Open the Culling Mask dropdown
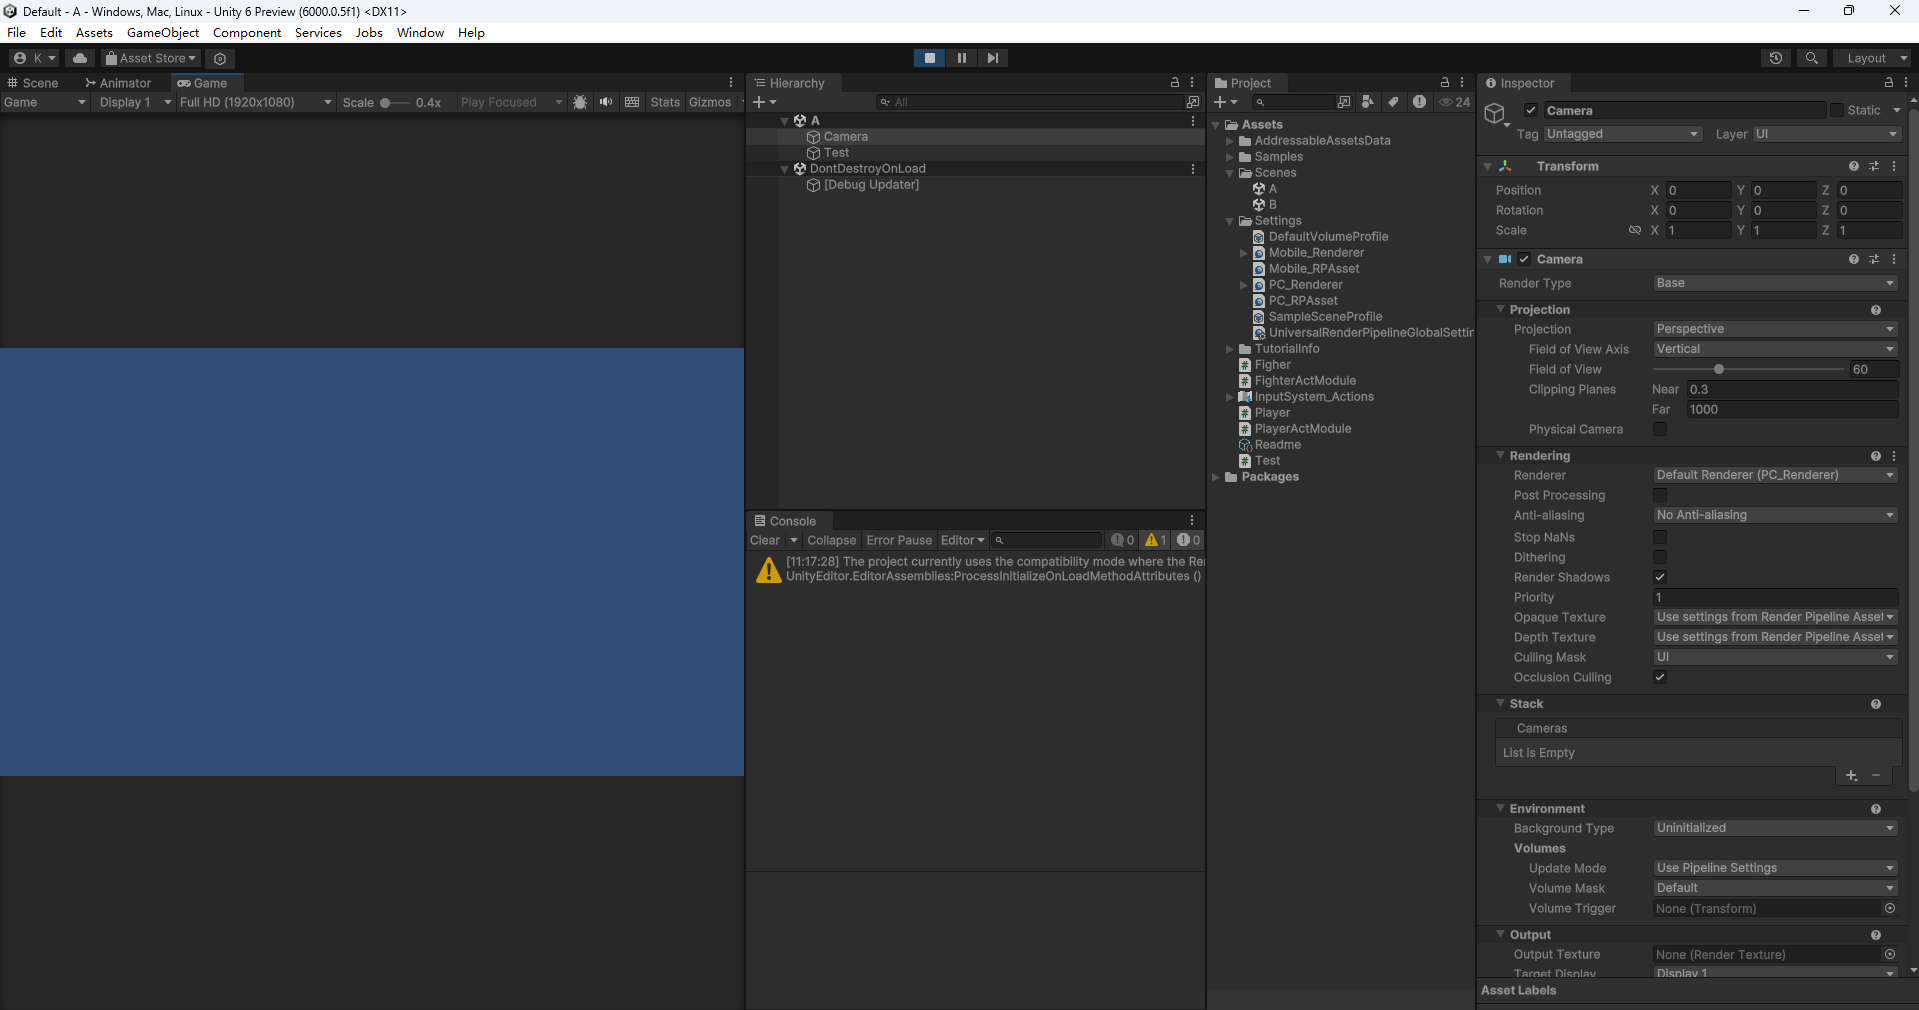Viewport: 1919px width, 1010px height. coord(1773,657)
